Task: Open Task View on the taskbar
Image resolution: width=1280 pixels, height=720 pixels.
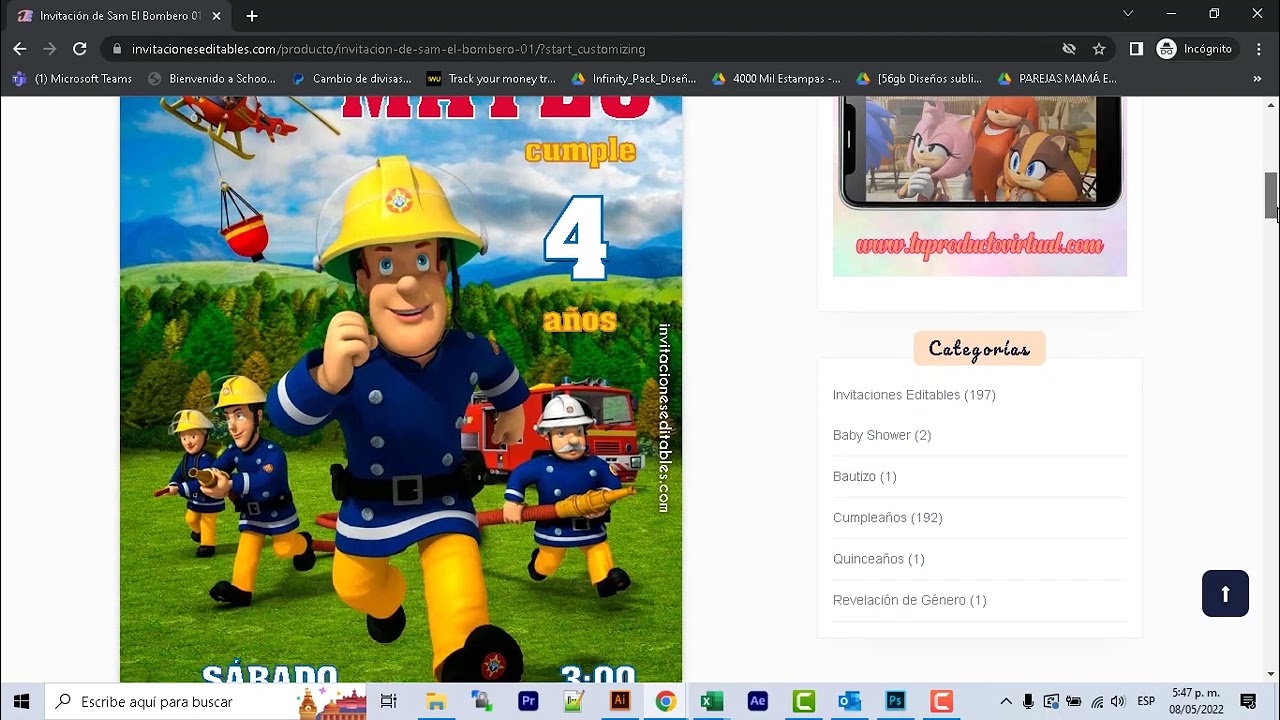Action: coord(389,701)
